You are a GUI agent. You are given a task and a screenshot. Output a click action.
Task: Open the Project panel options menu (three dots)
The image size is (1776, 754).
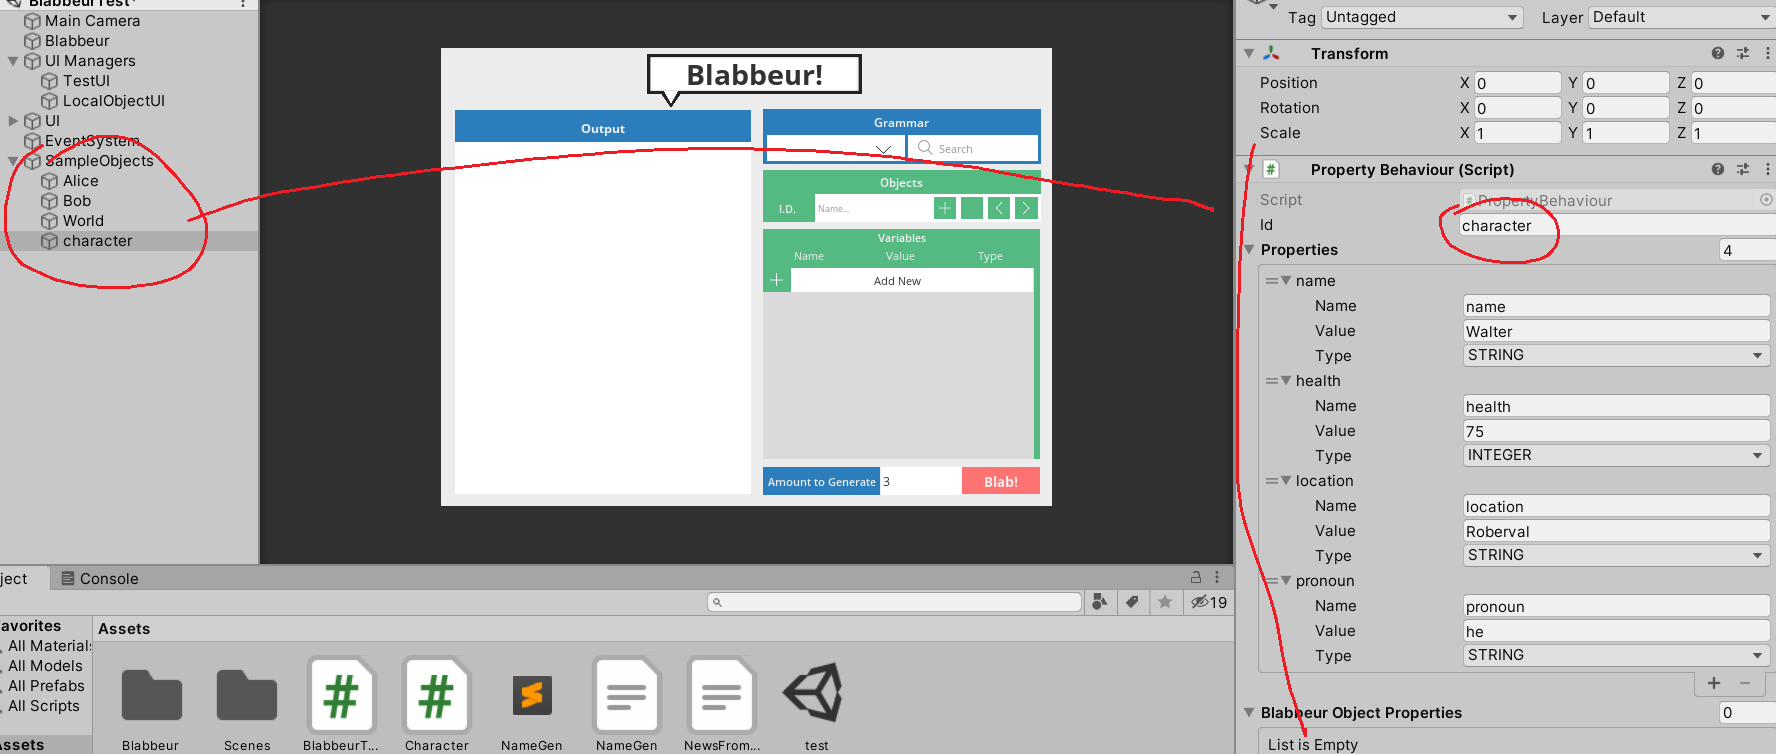(x=1217, y=577)
